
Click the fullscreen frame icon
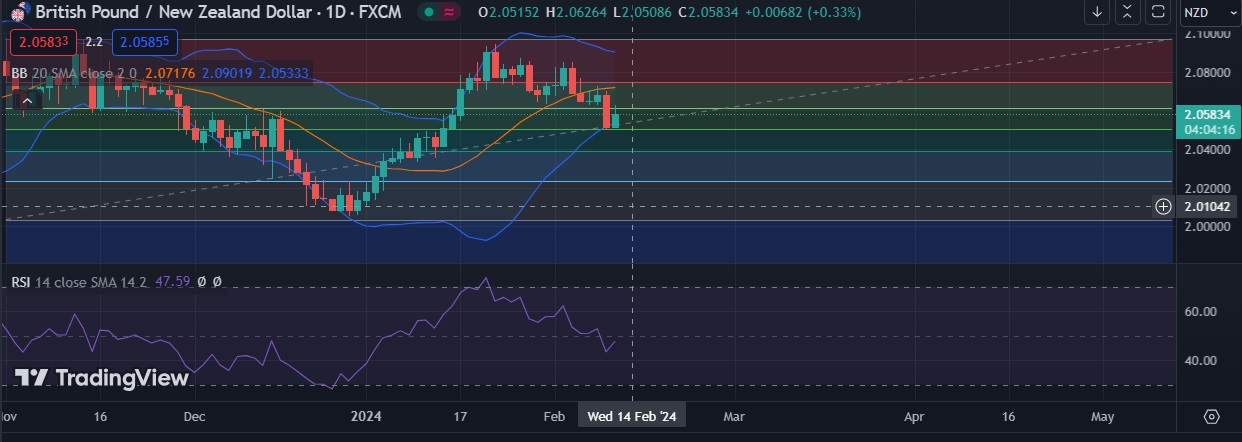coord(1159,12)
